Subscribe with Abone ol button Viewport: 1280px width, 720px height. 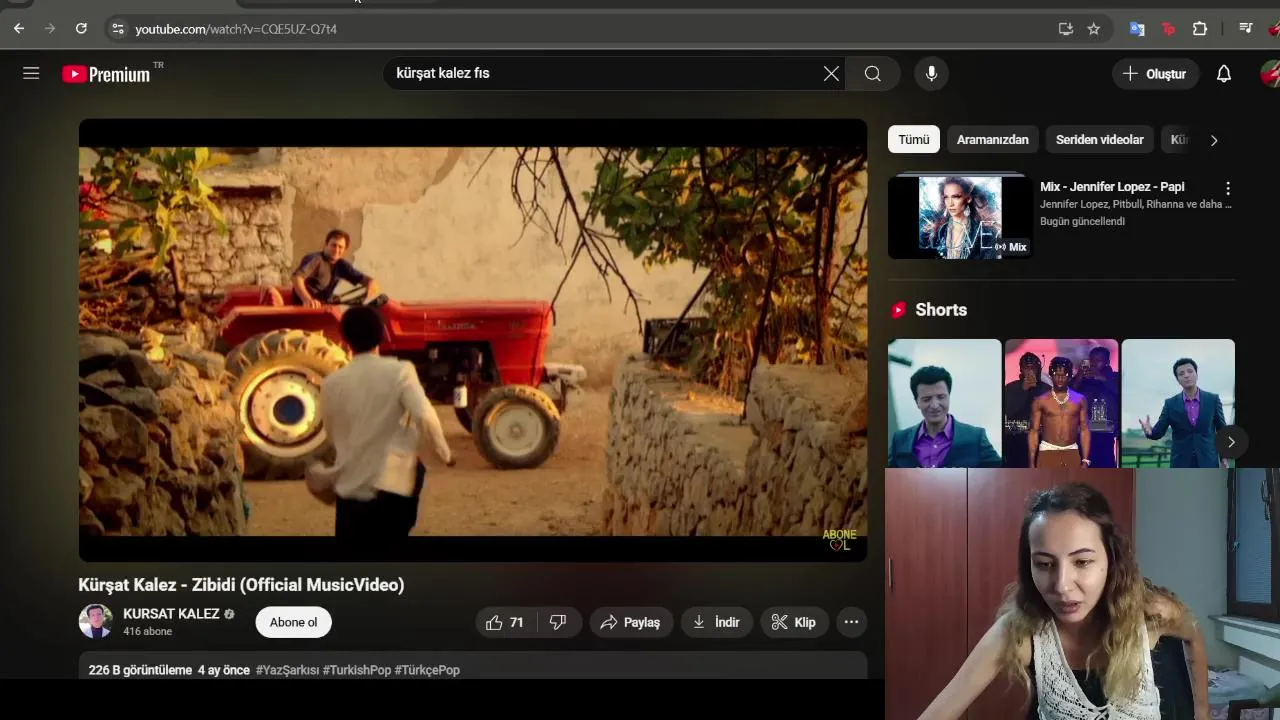coord(293,622)
